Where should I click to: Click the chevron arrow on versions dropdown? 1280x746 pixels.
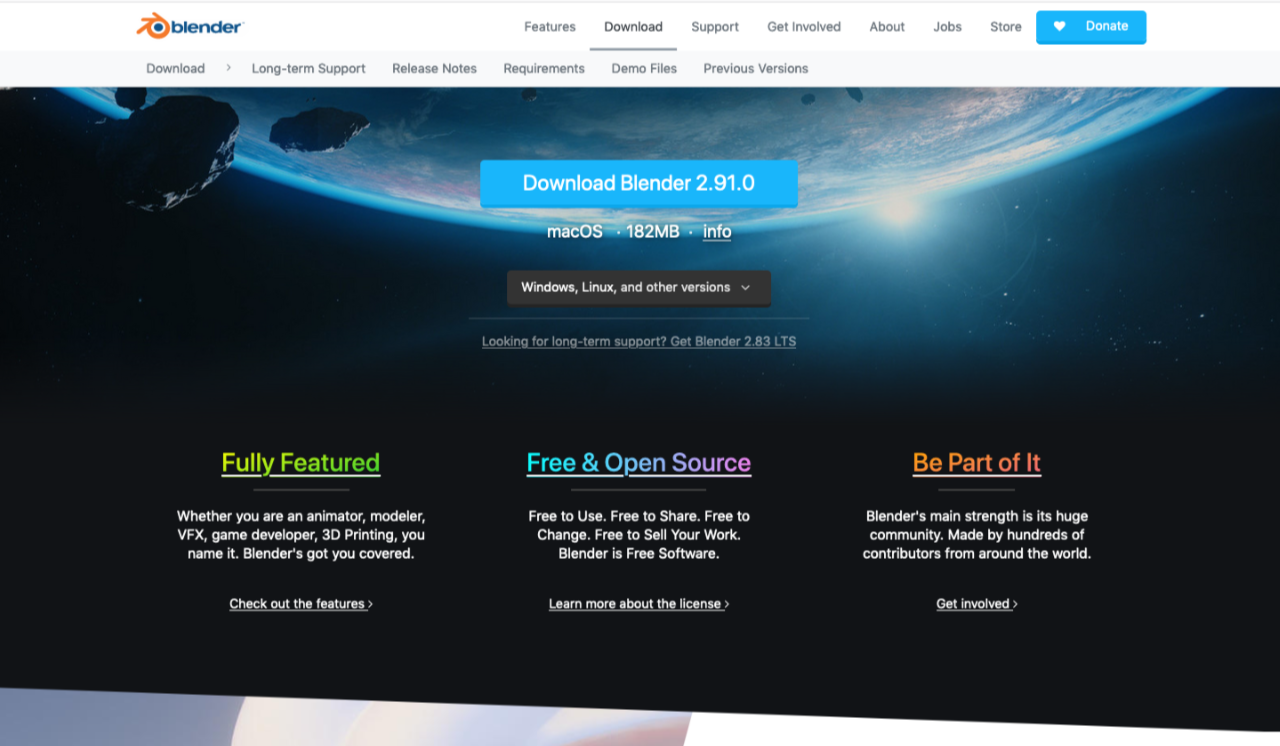745,288
